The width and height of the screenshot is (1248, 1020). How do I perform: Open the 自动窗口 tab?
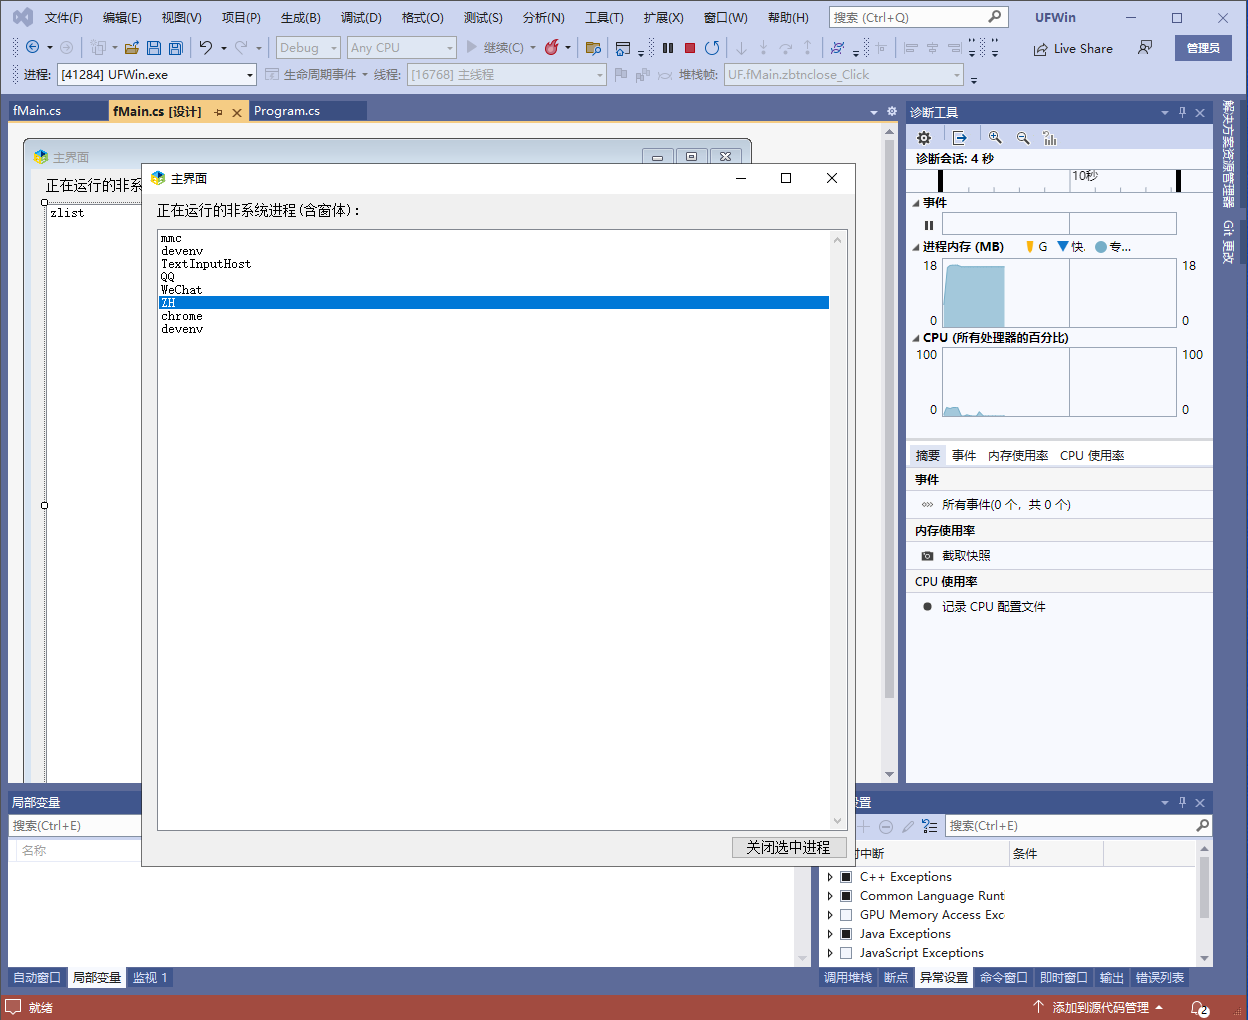click(x=37, y=978)
